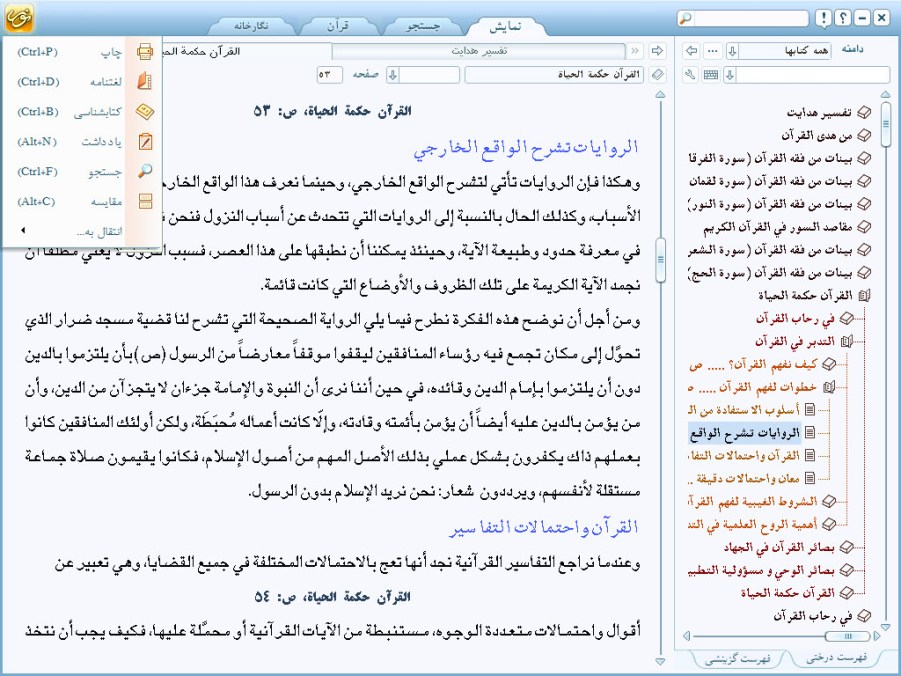
Task: Click the left arrow icon in the دامنه panel
Action: tap(692, 51)
